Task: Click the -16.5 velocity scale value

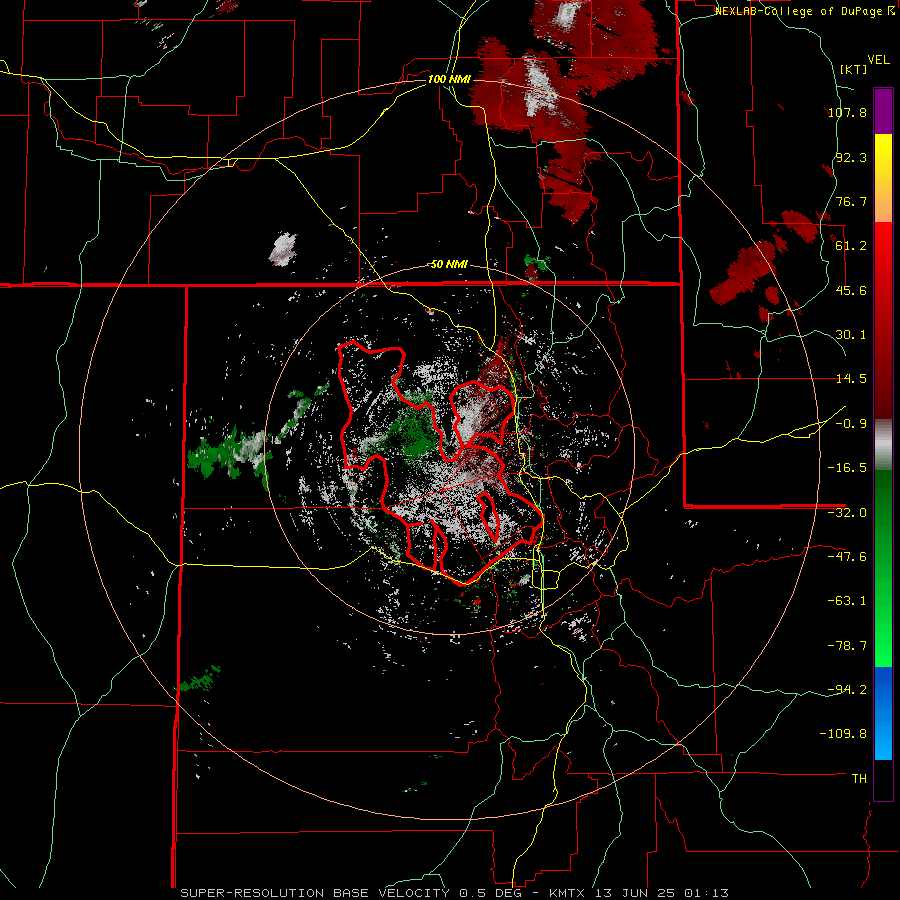Action: (847, 468)
